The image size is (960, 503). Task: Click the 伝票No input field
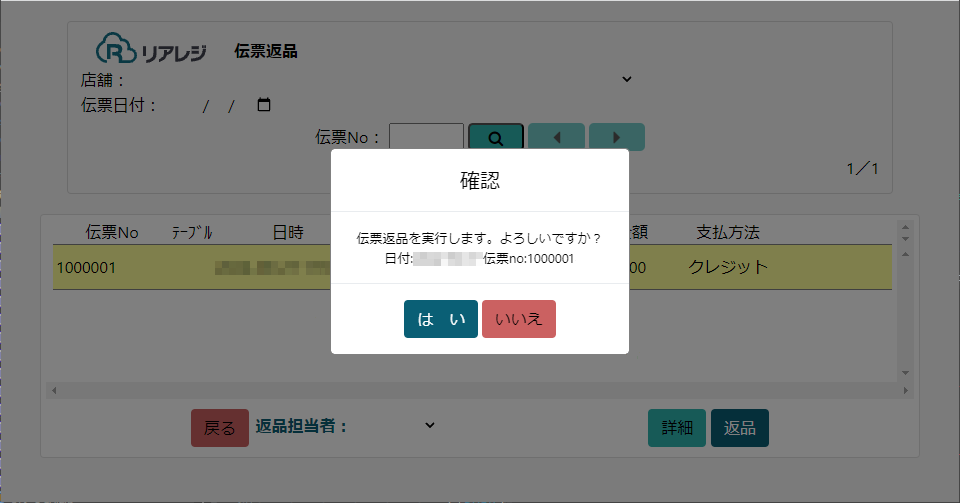tap(426, 138)
